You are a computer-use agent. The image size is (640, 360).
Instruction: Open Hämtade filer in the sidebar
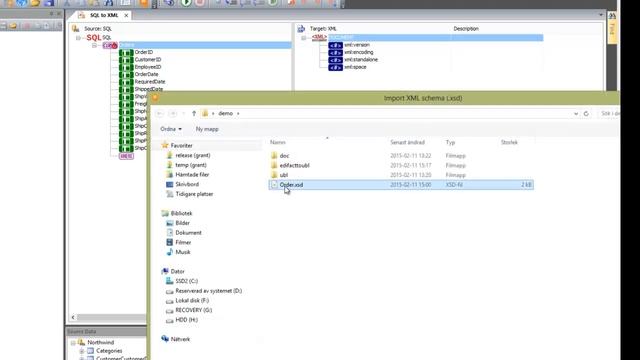pos(192,175)
